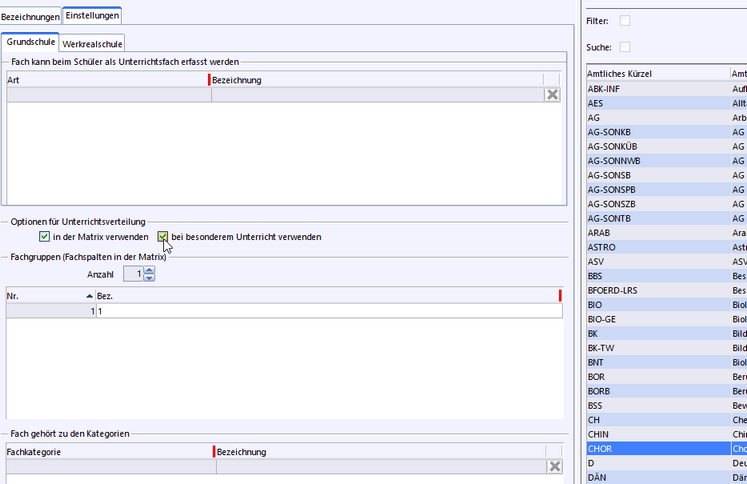Decrease Anzahl with the down arrow
This screenshot has height=484, width=747.
pos(149,277)
